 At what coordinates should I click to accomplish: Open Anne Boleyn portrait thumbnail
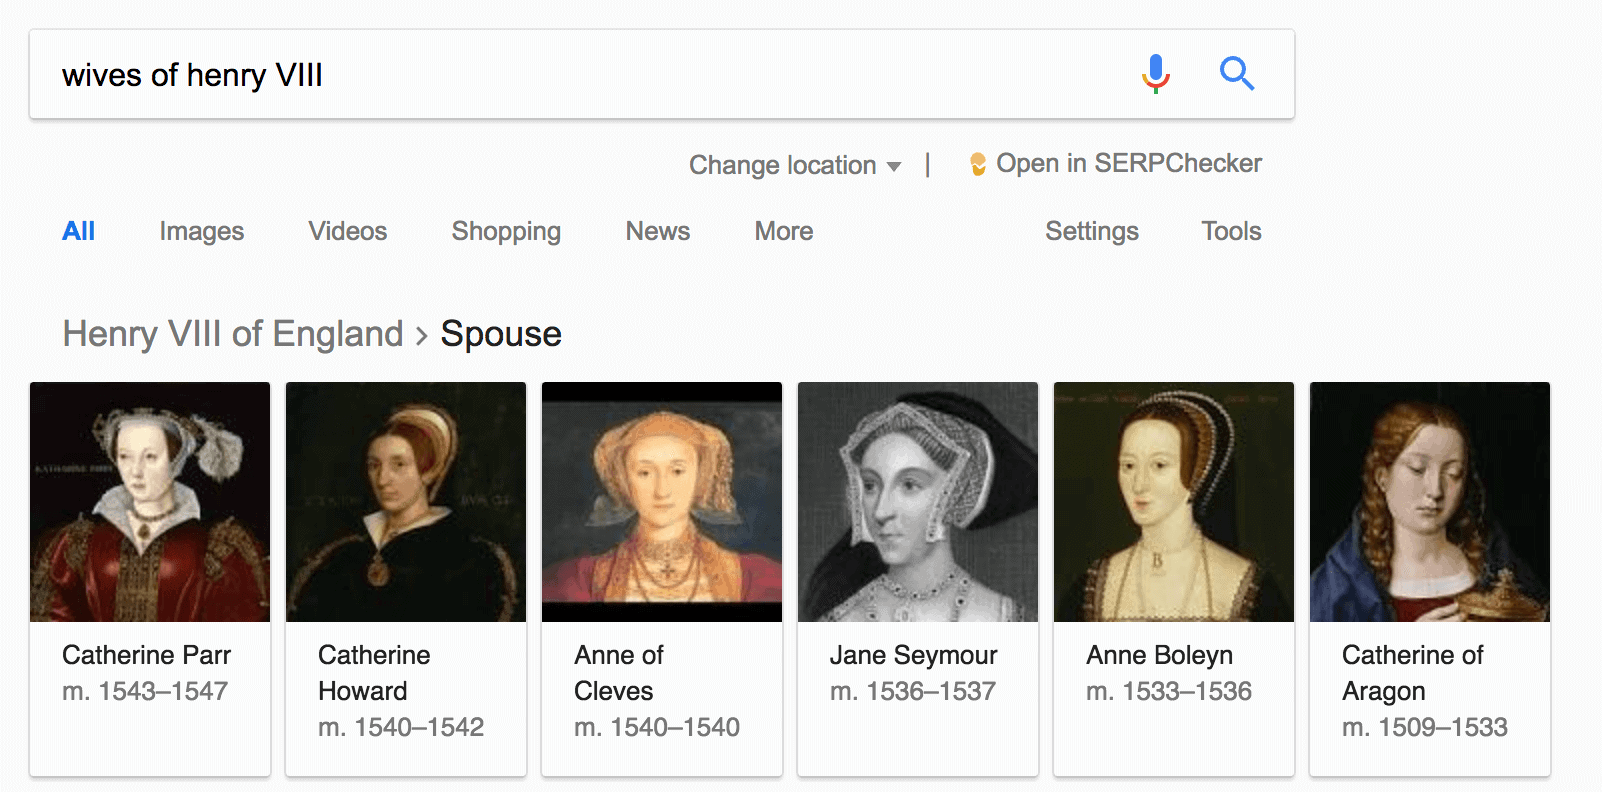[x=1174, y=502]
